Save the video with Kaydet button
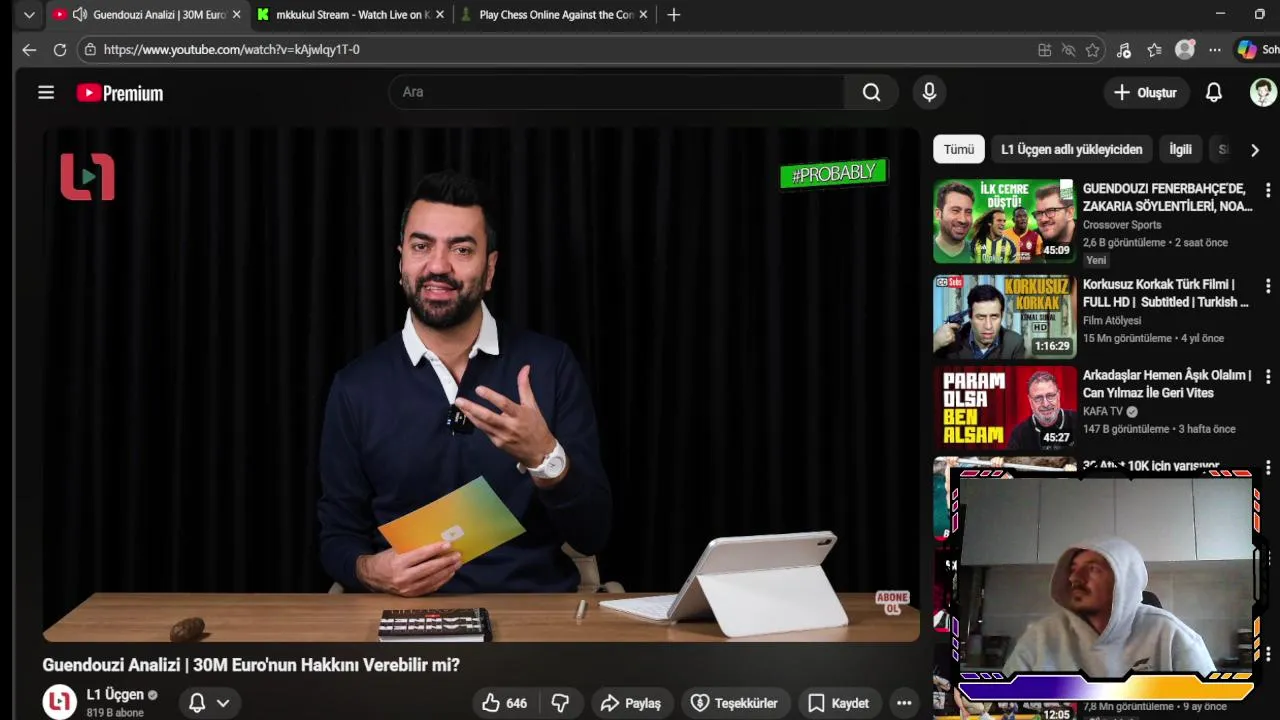1280x720 pixels. pos(838,703)
